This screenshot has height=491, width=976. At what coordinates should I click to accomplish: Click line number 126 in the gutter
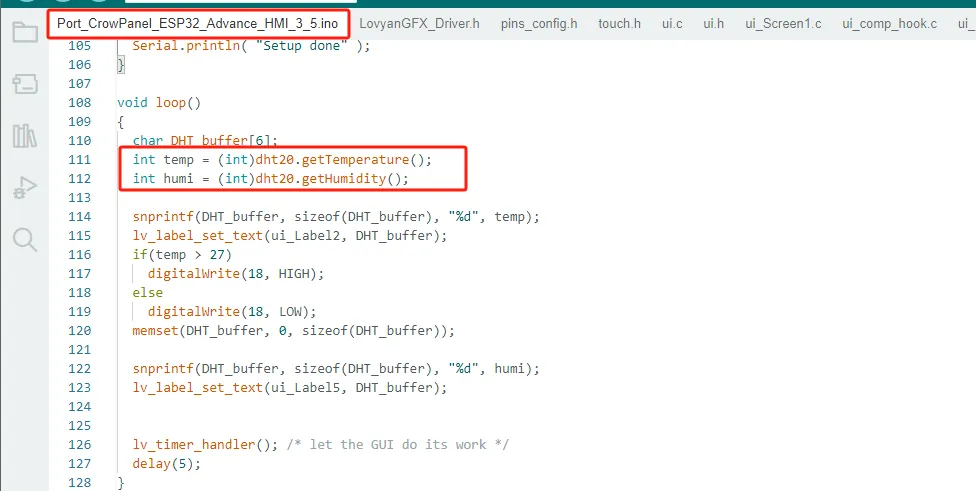pyautogui.click(x=79, y=445)
